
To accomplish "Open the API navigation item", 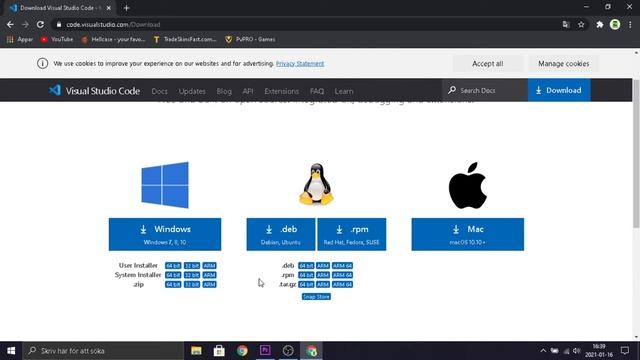I will pyautogui.click(x=248, y=91).
